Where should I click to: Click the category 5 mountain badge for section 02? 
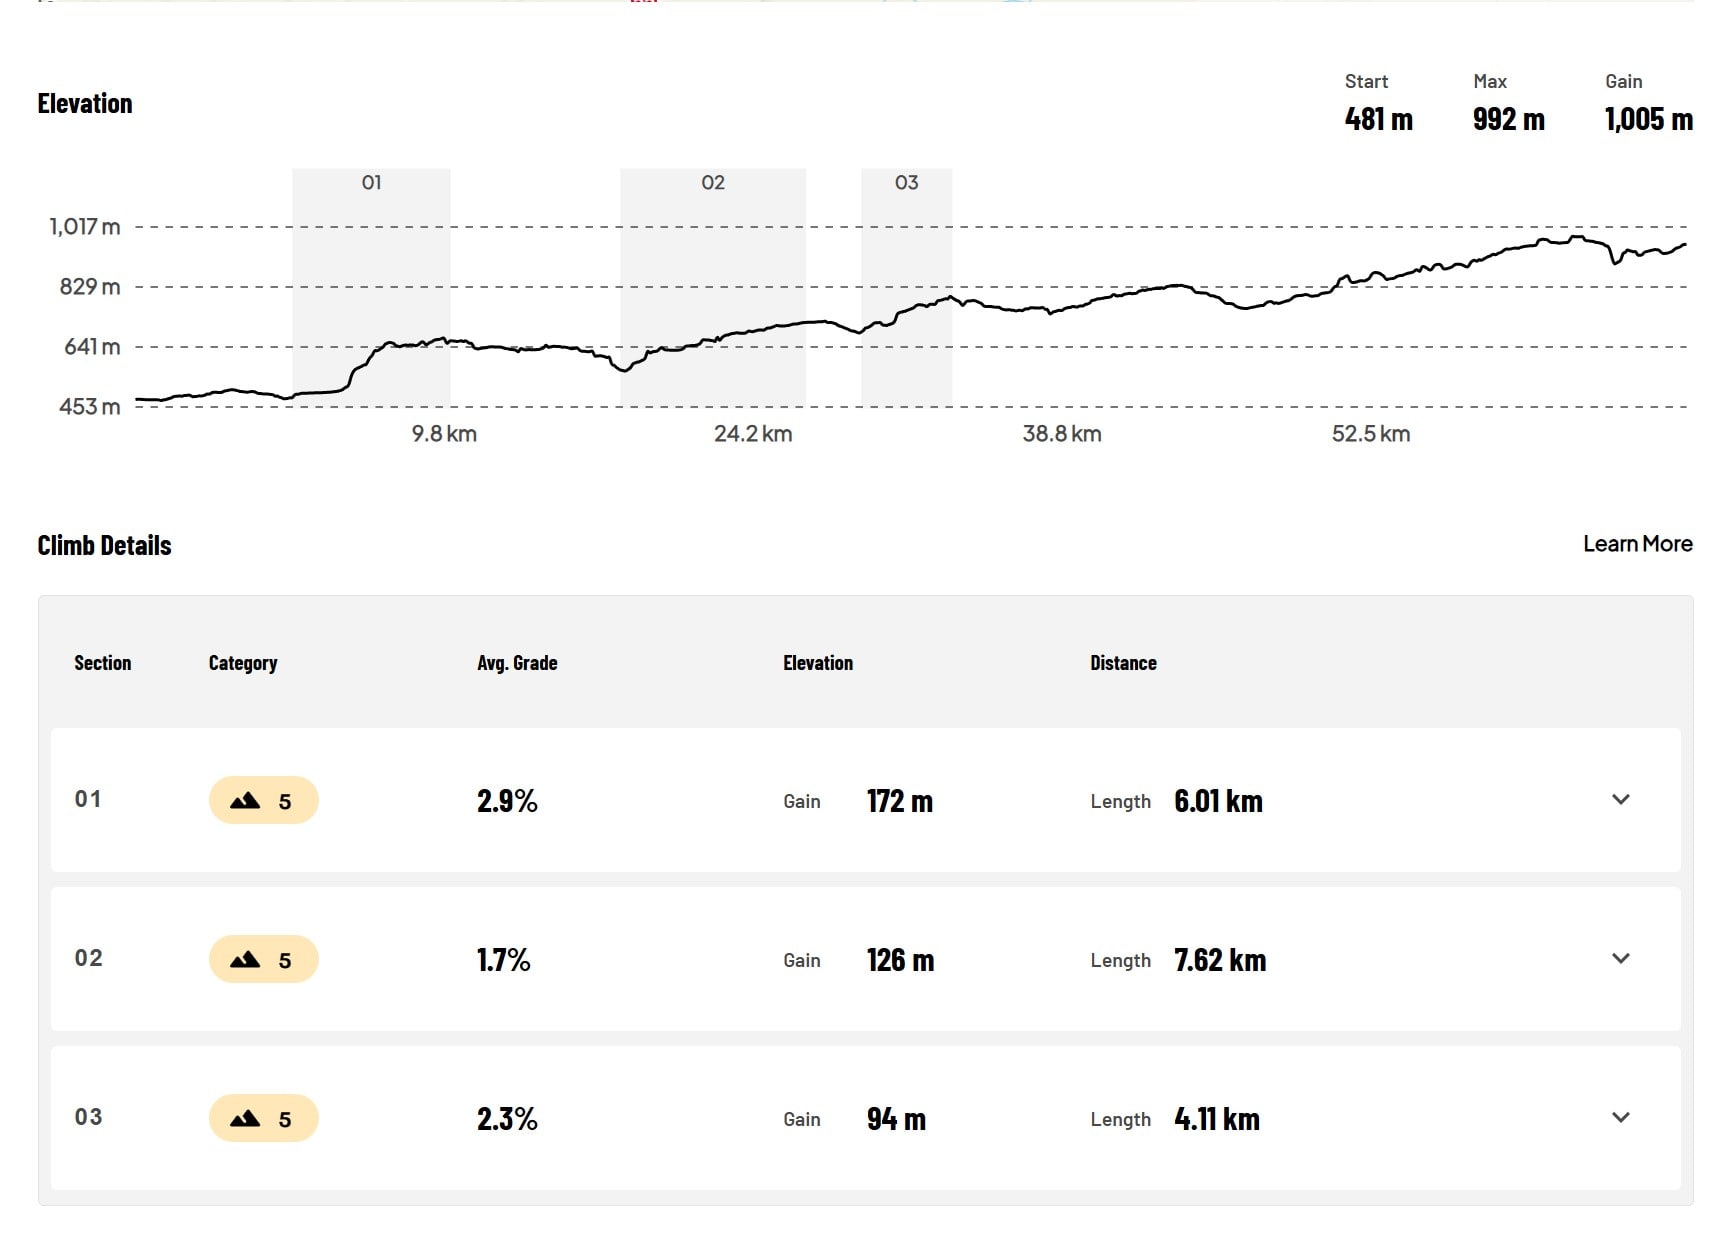pos(263,959)
